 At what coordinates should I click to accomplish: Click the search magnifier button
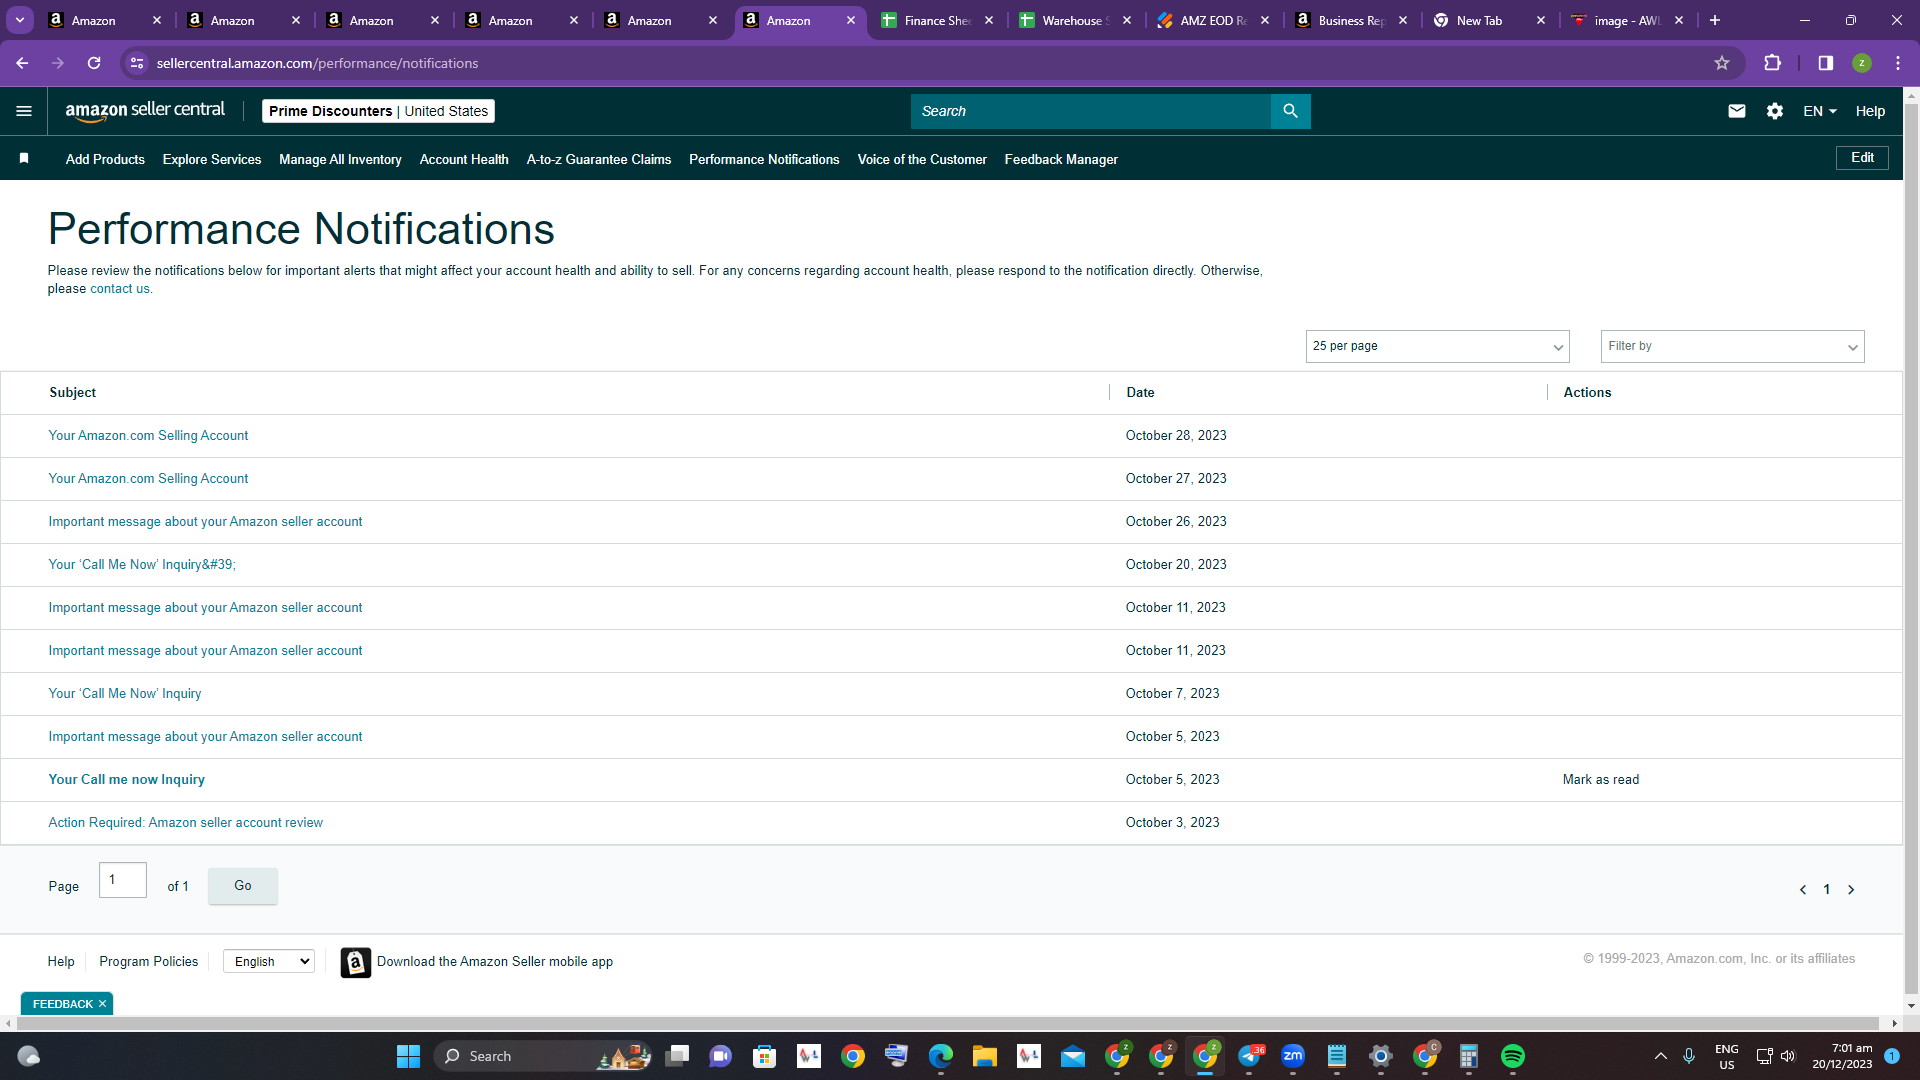click(x=1290, y=111)
